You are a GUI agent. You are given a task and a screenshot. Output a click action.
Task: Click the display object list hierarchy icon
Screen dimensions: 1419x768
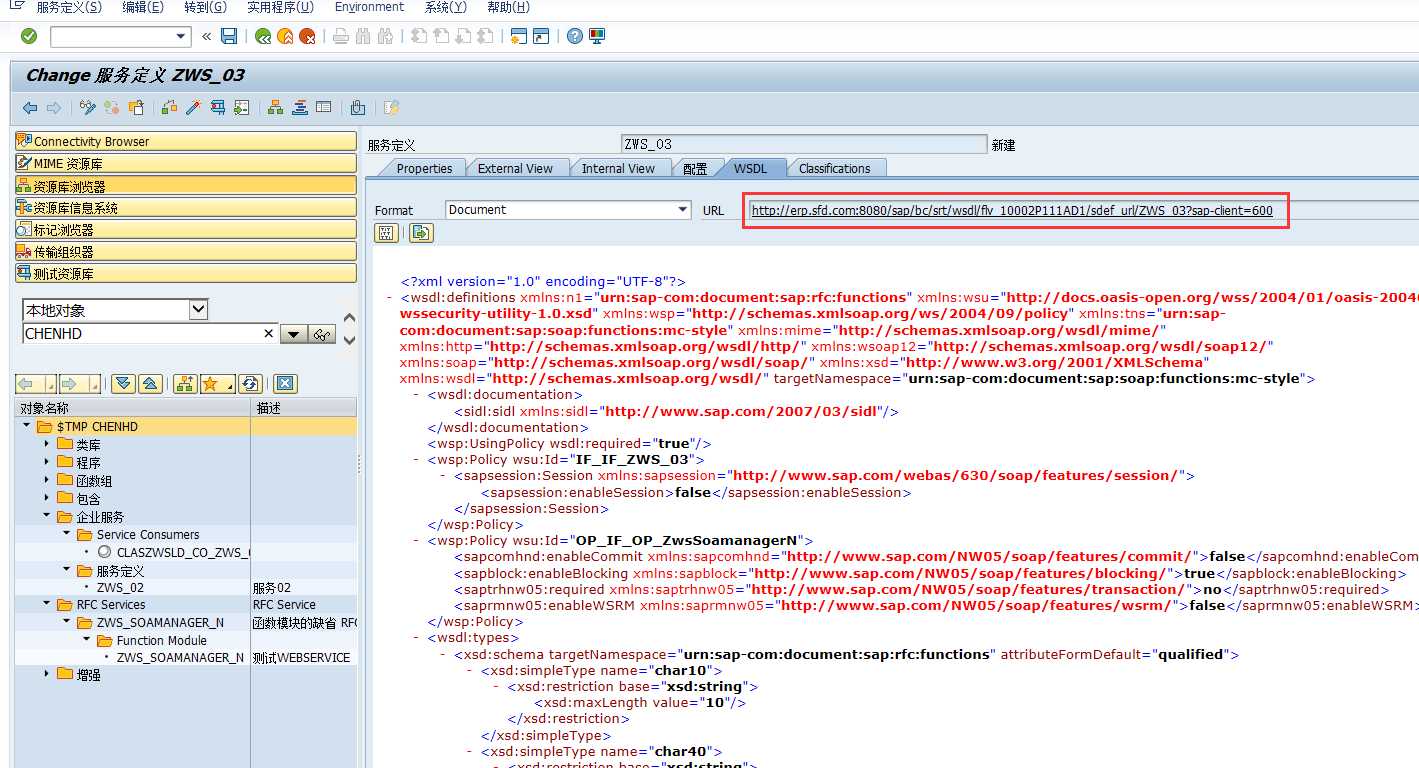pos(275,108)
